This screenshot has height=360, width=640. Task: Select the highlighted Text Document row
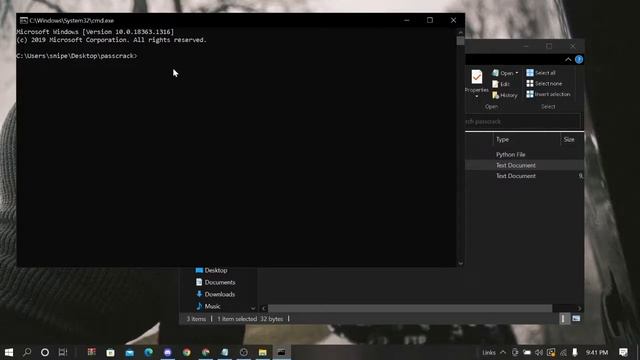[524, 165]
